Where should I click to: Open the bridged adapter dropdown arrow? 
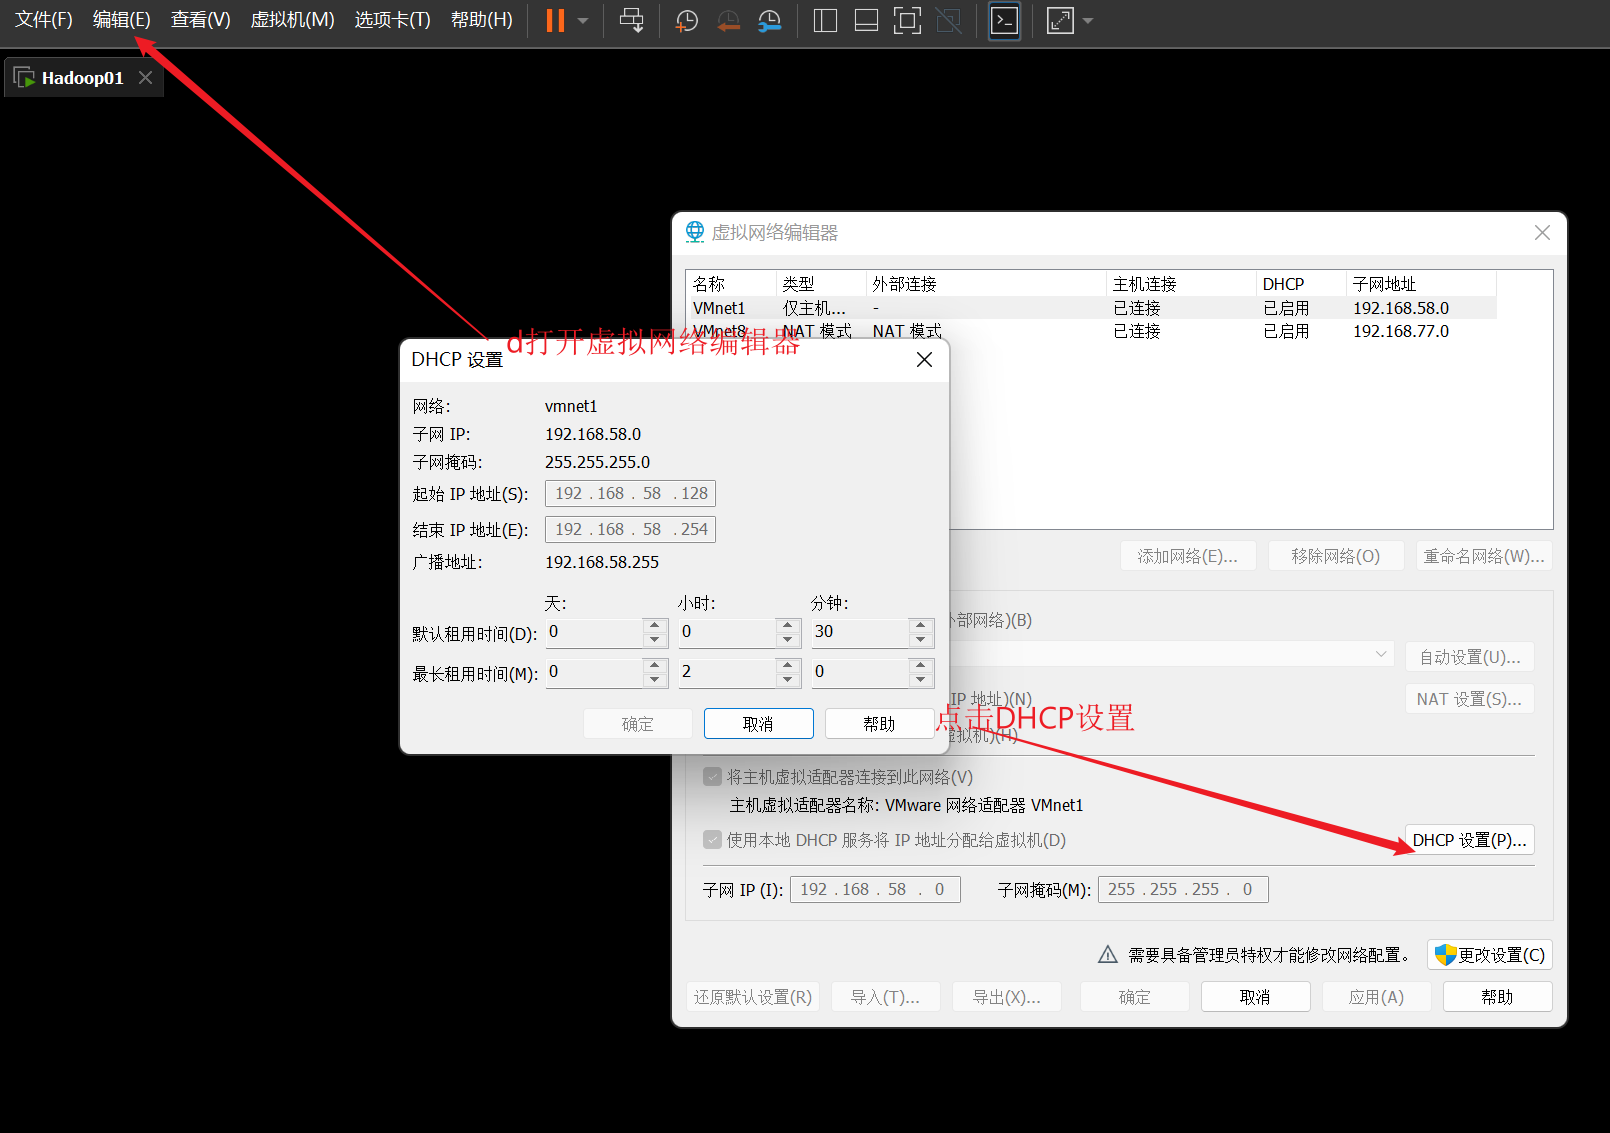point(1381,654)
